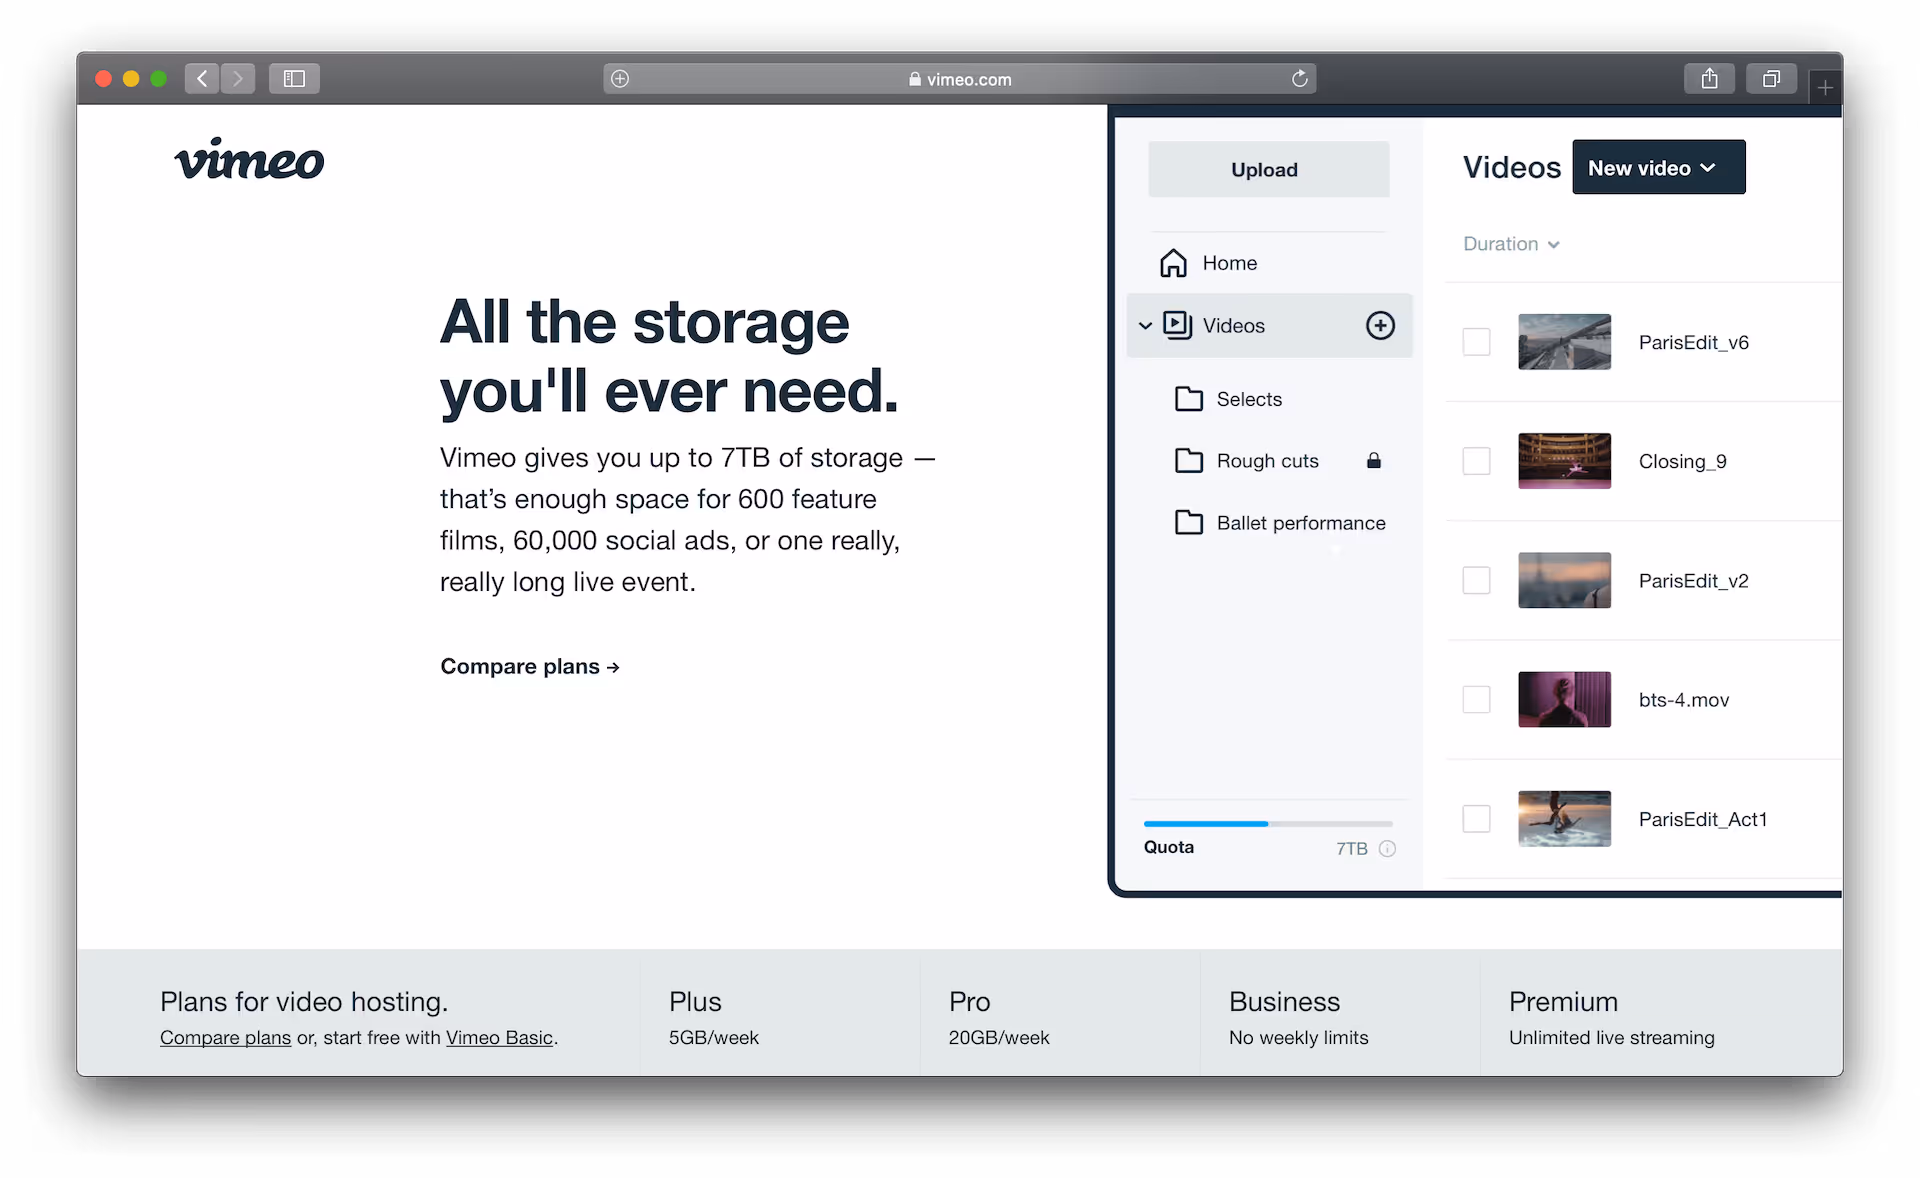Click the No weekly limits text
The height and width of the screenshot is (1178, 1920).
(x=1298, y=1038)
